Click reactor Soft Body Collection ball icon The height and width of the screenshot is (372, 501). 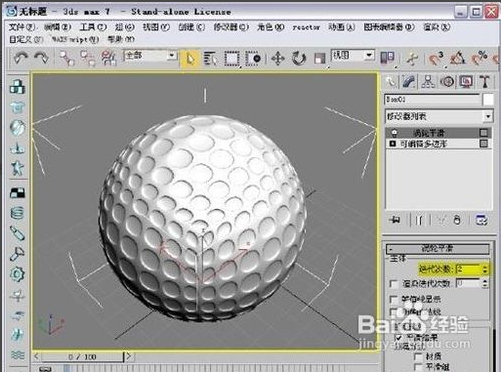pyautogui.click(x=17, y=127)
